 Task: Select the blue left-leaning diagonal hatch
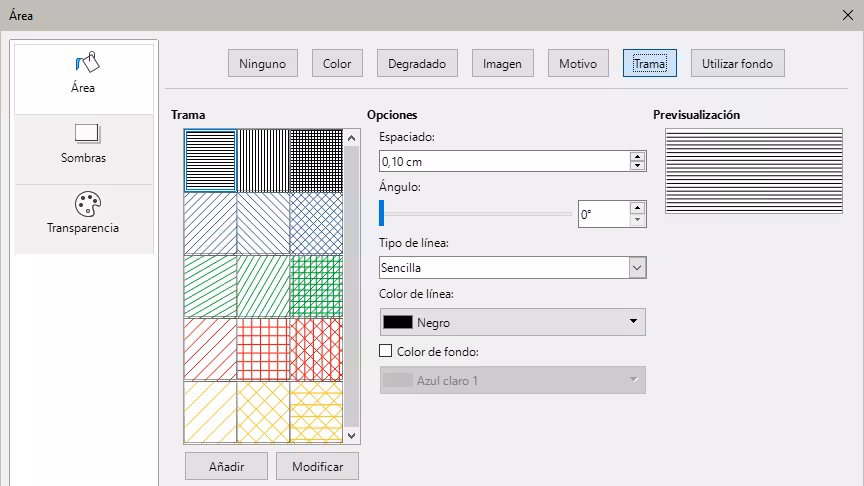tap(263, 224)
